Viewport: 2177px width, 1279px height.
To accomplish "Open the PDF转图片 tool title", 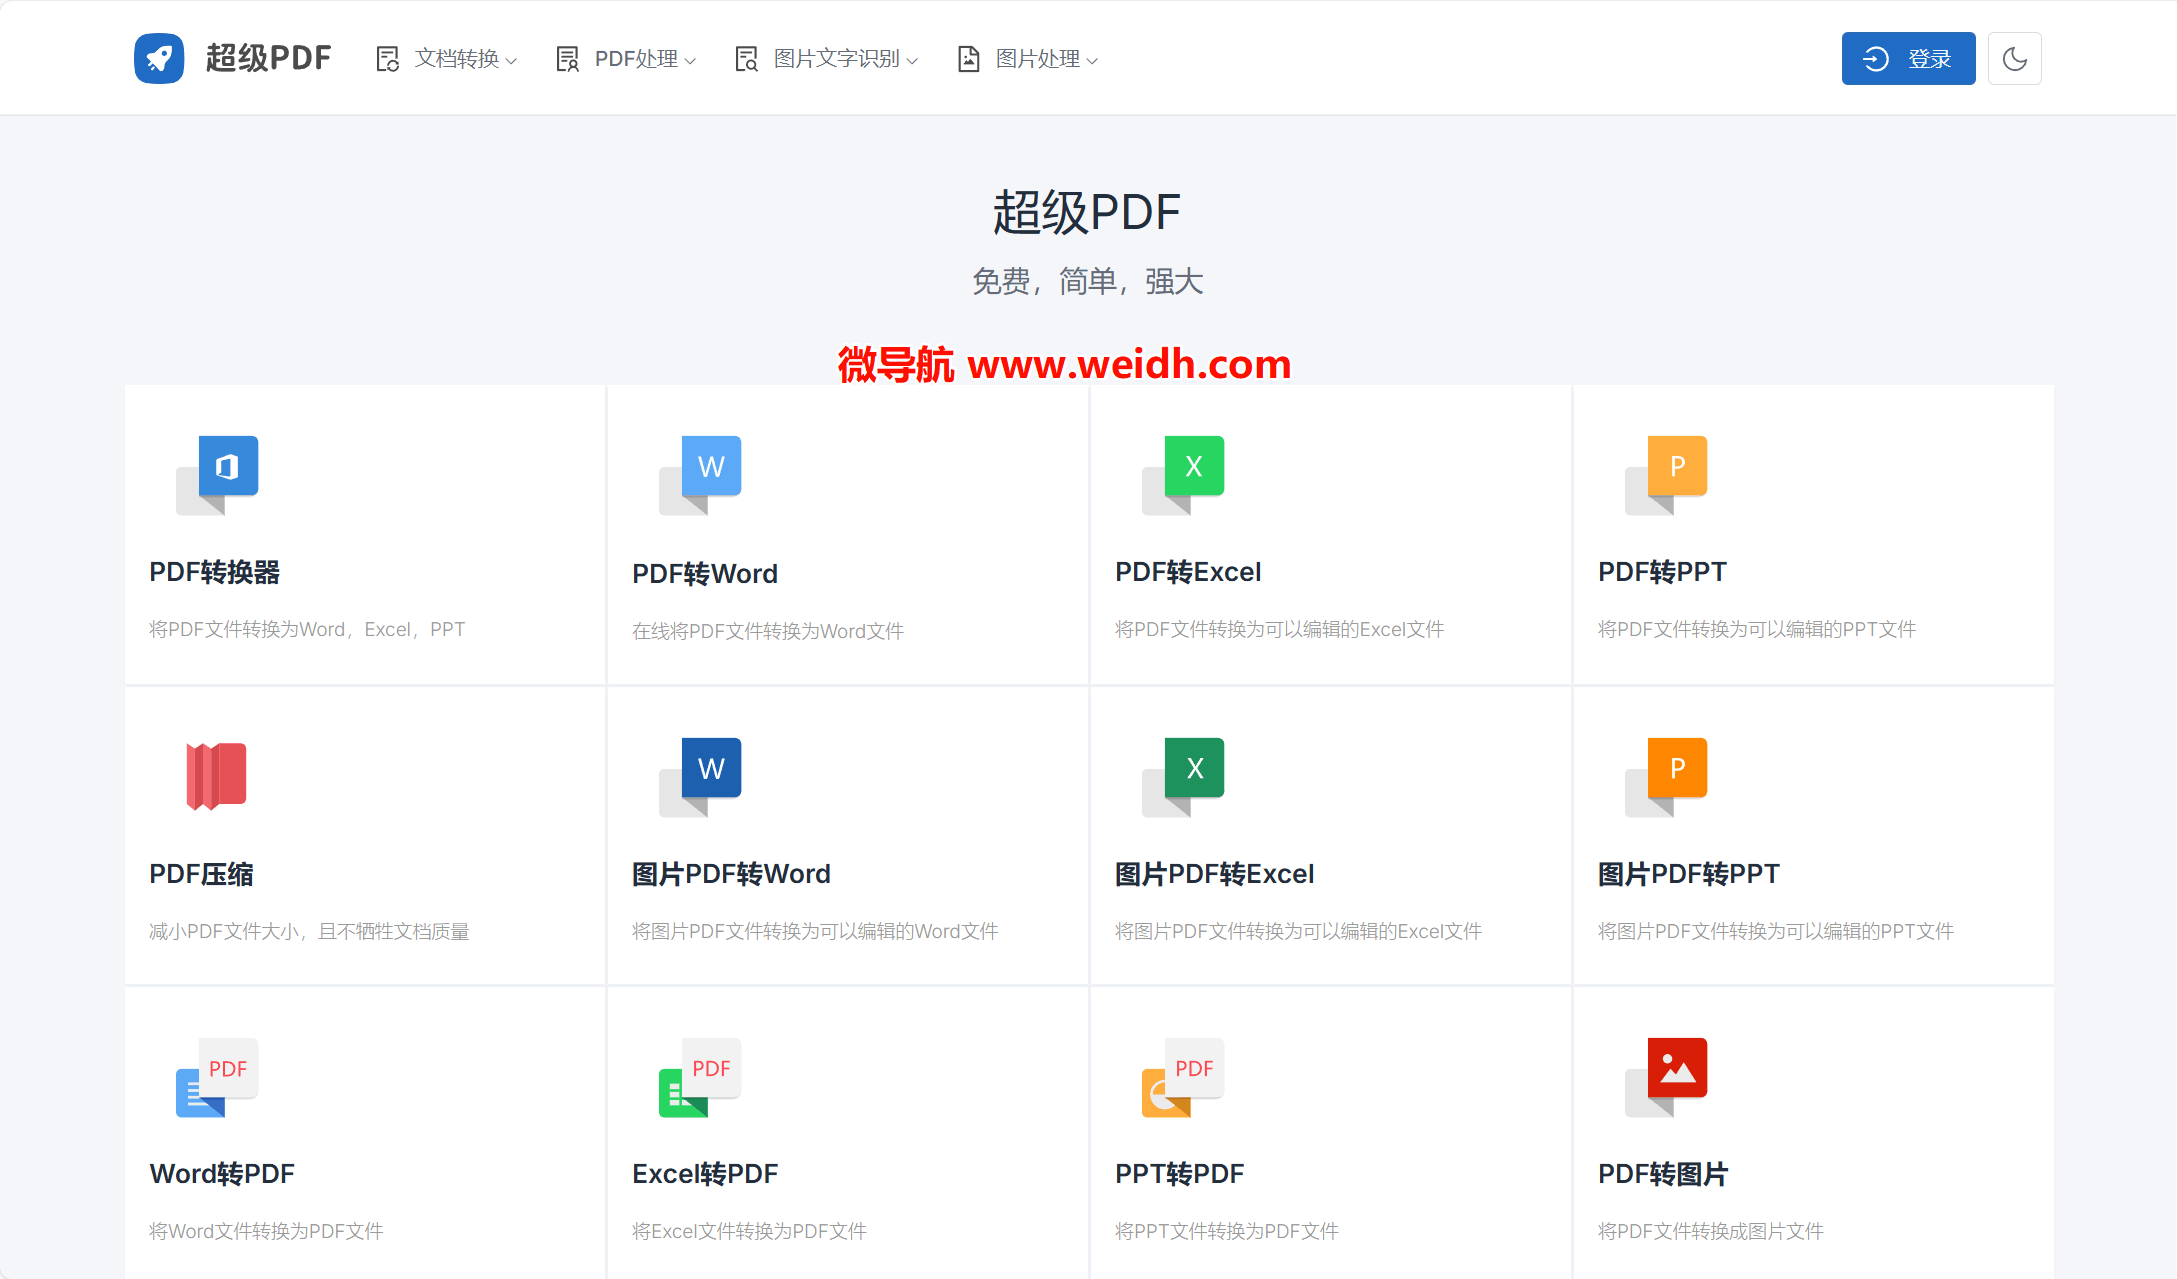I will (x=1663, y=1174).
